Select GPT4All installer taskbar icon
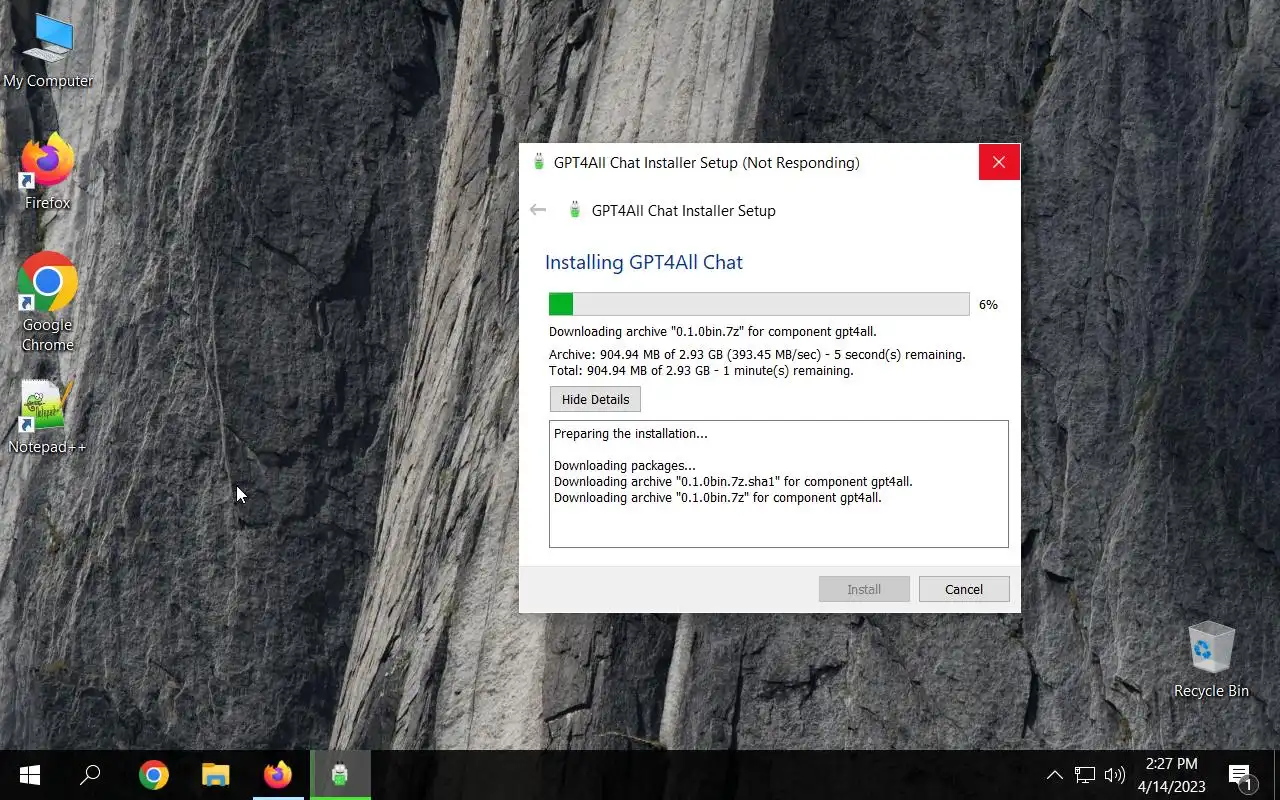This screenshot has width=1280, height=800. (340, 775)
